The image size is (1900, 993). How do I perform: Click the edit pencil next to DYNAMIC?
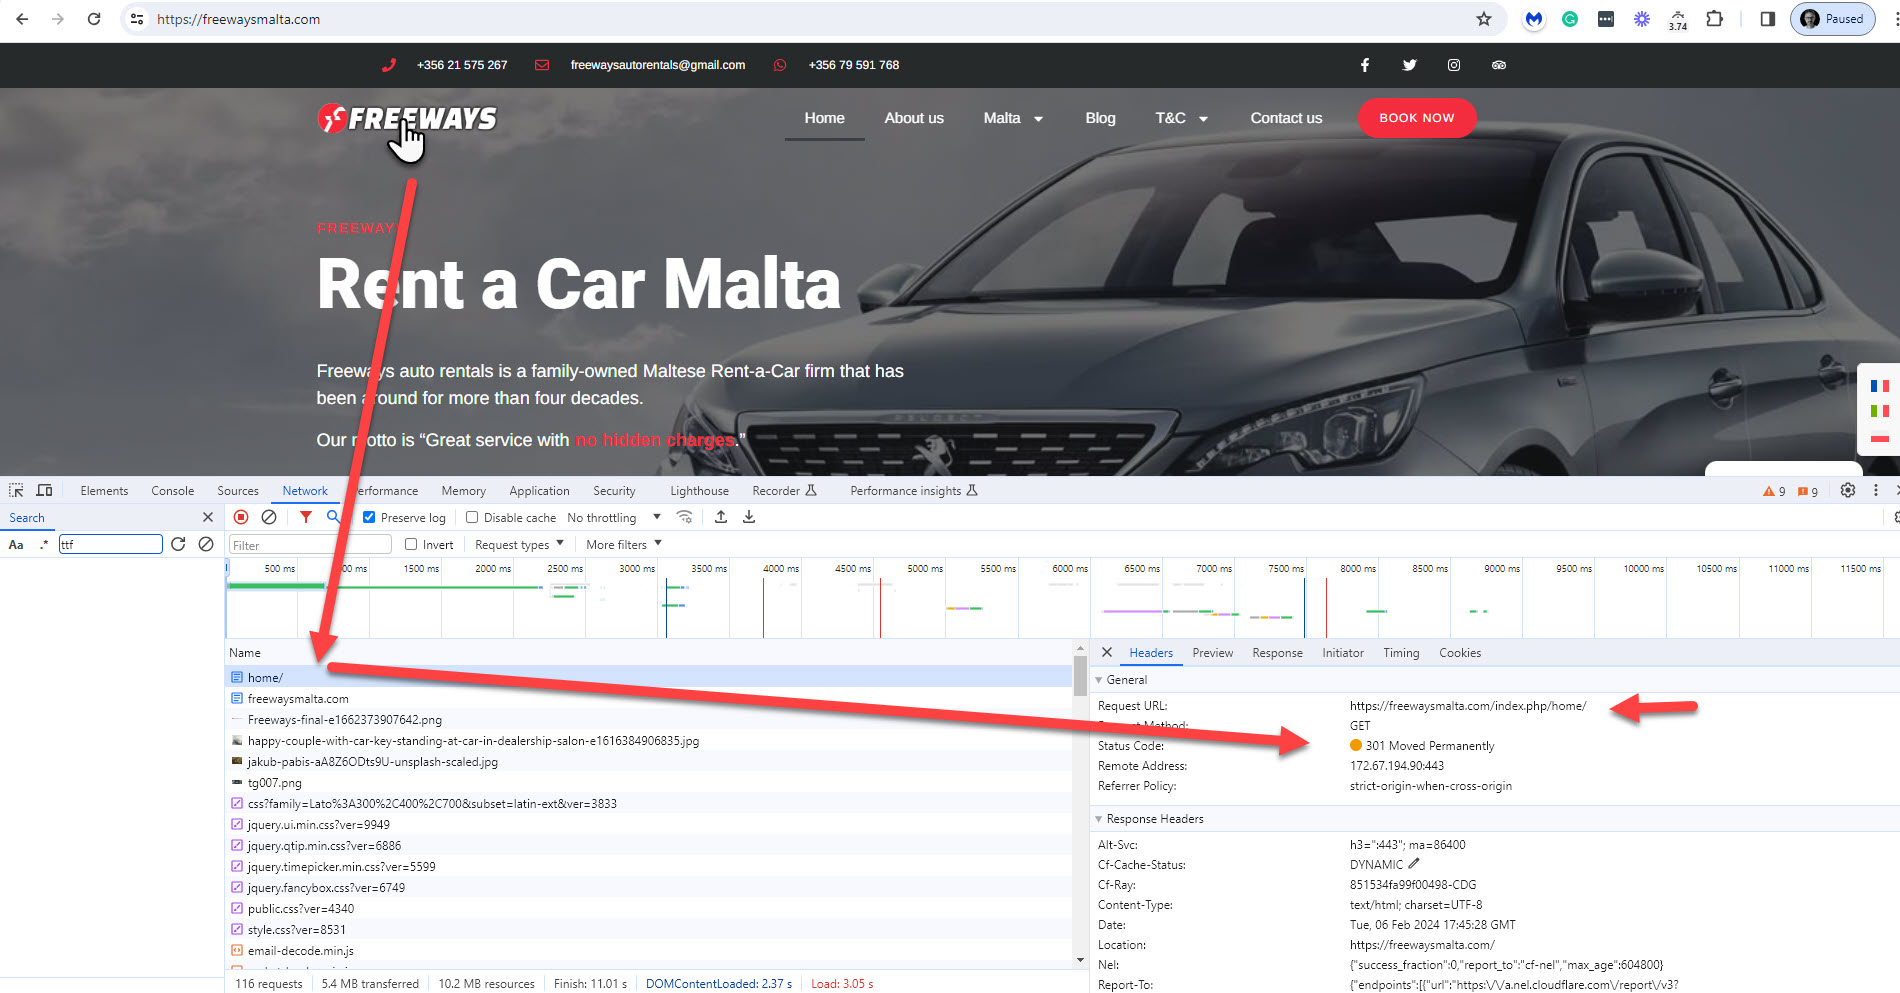click(x=1414, y=864)
